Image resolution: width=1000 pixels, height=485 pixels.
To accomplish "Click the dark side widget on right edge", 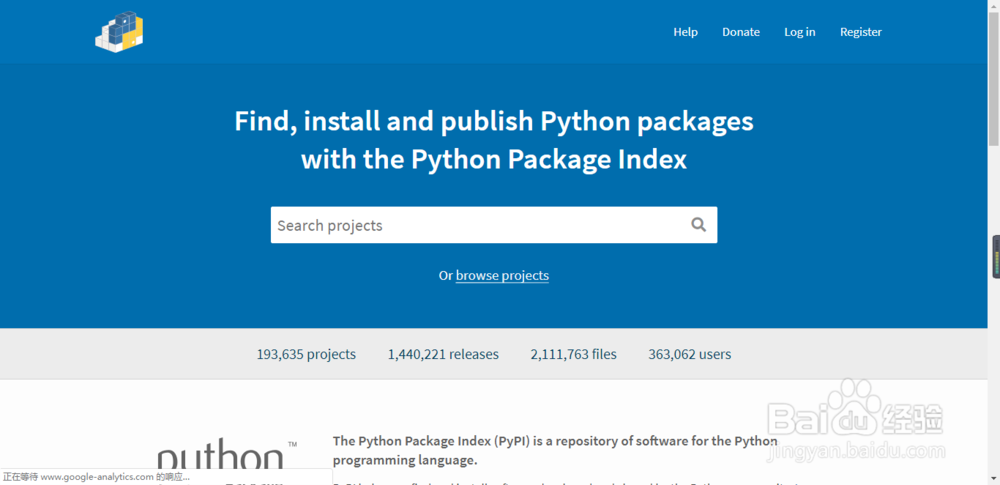I will 996,257.
